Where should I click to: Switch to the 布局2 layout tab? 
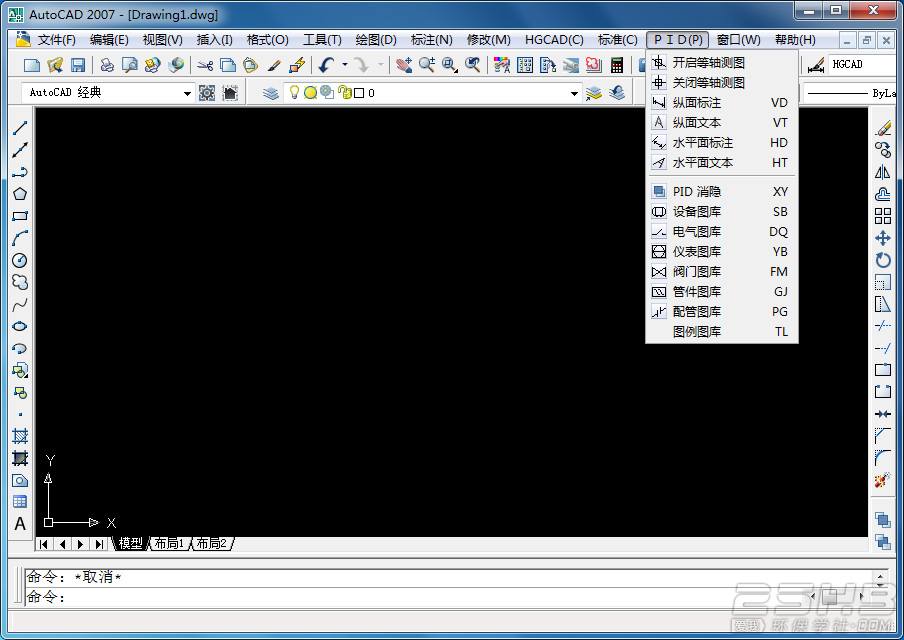click(212, 543)
